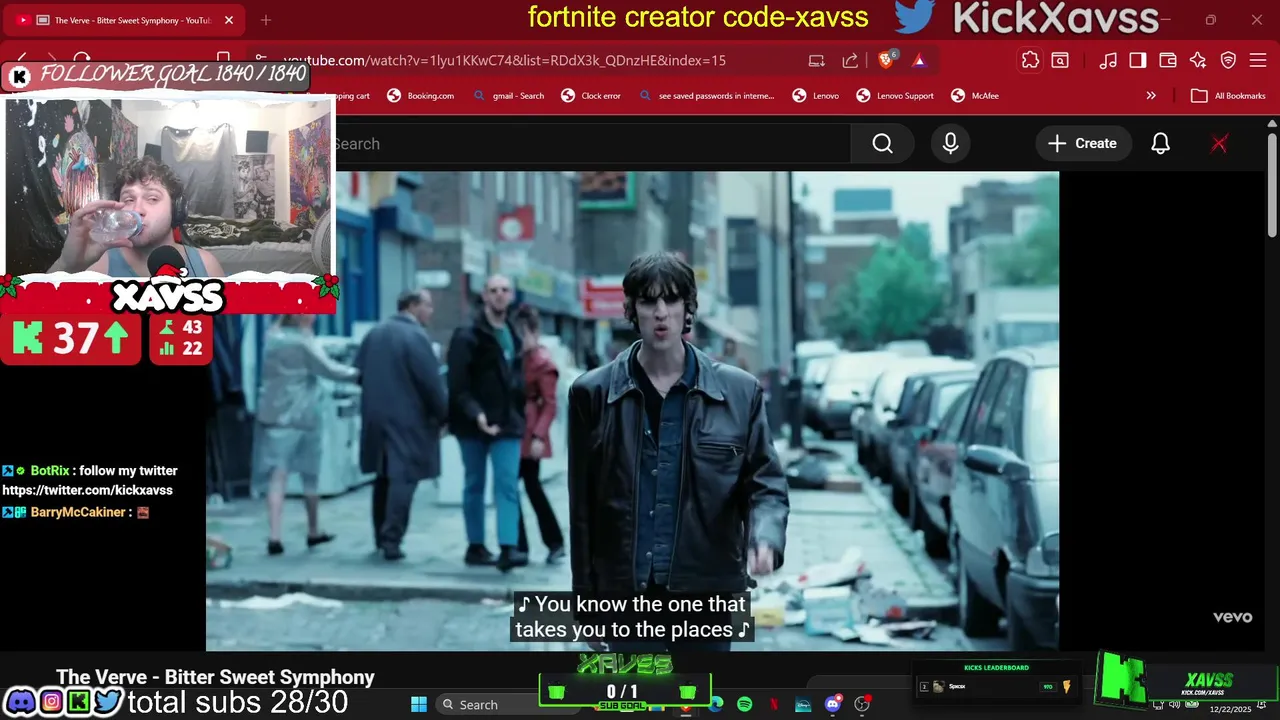Open the All Bookmarks folder

[1228, 96]
